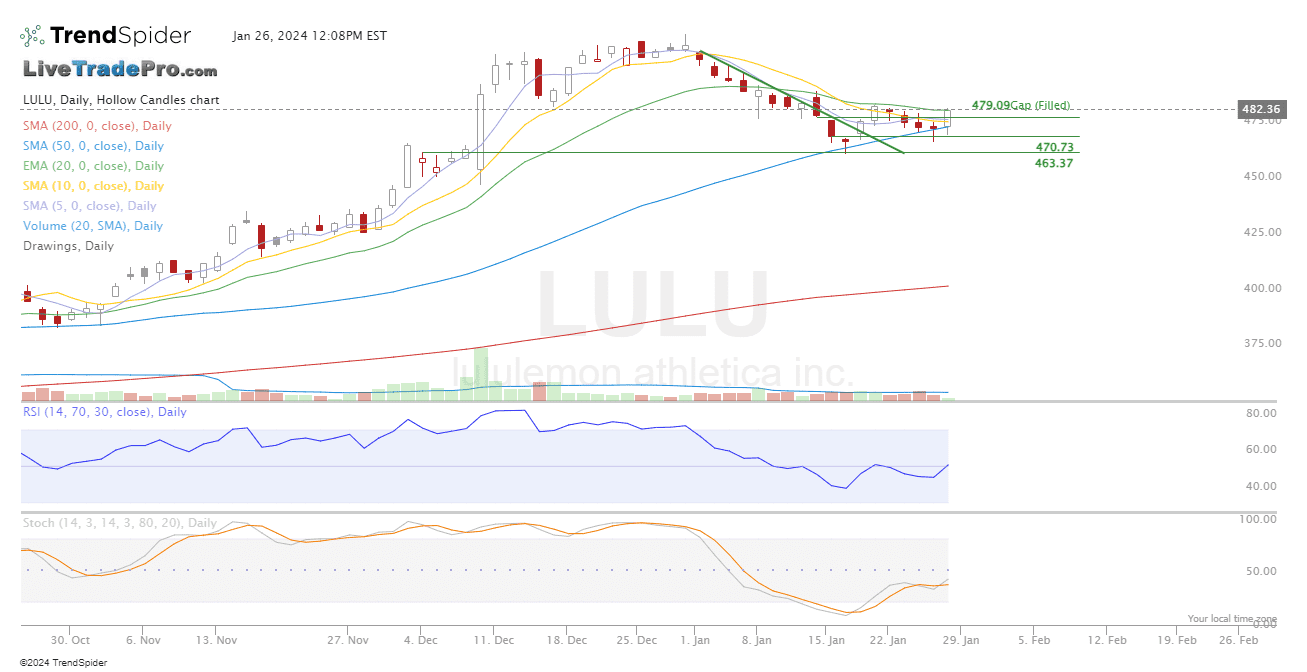
Task: Click the 479.09 Gap (Filled) annotation
Action: click(x=1021, y=105)
